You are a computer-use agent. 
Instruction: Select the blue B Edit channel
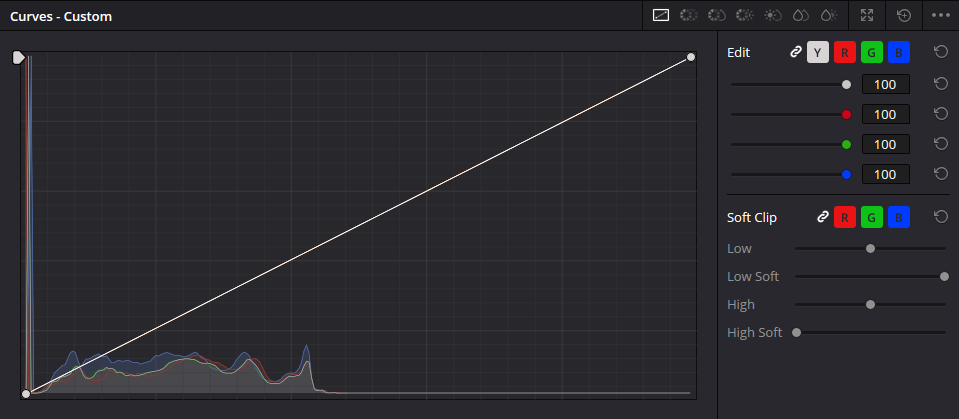898,53
